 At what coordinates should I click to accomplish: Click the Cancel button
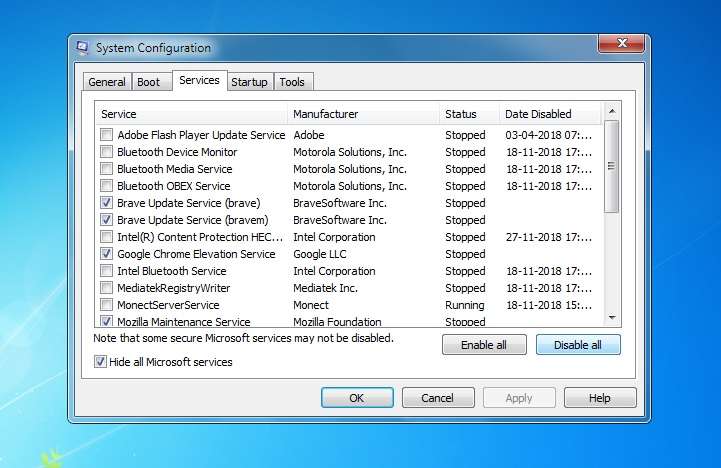(x=438, y=398)
